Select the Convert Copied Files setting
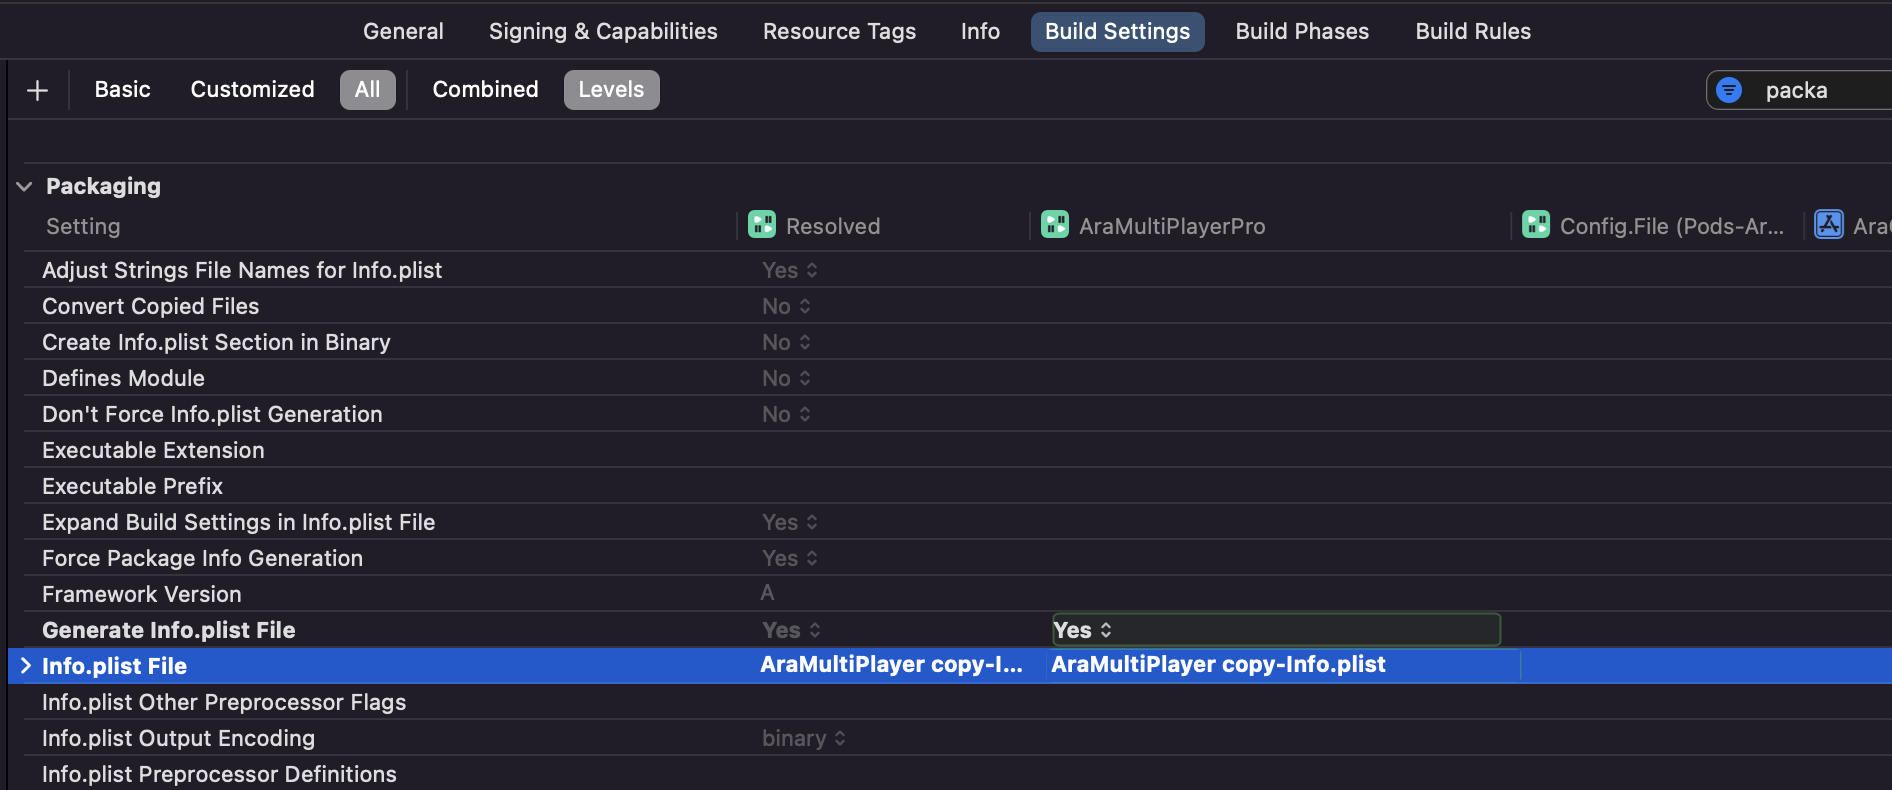Image resolution: width=1892 pixels, height=790 pixels. click(150, 306)
